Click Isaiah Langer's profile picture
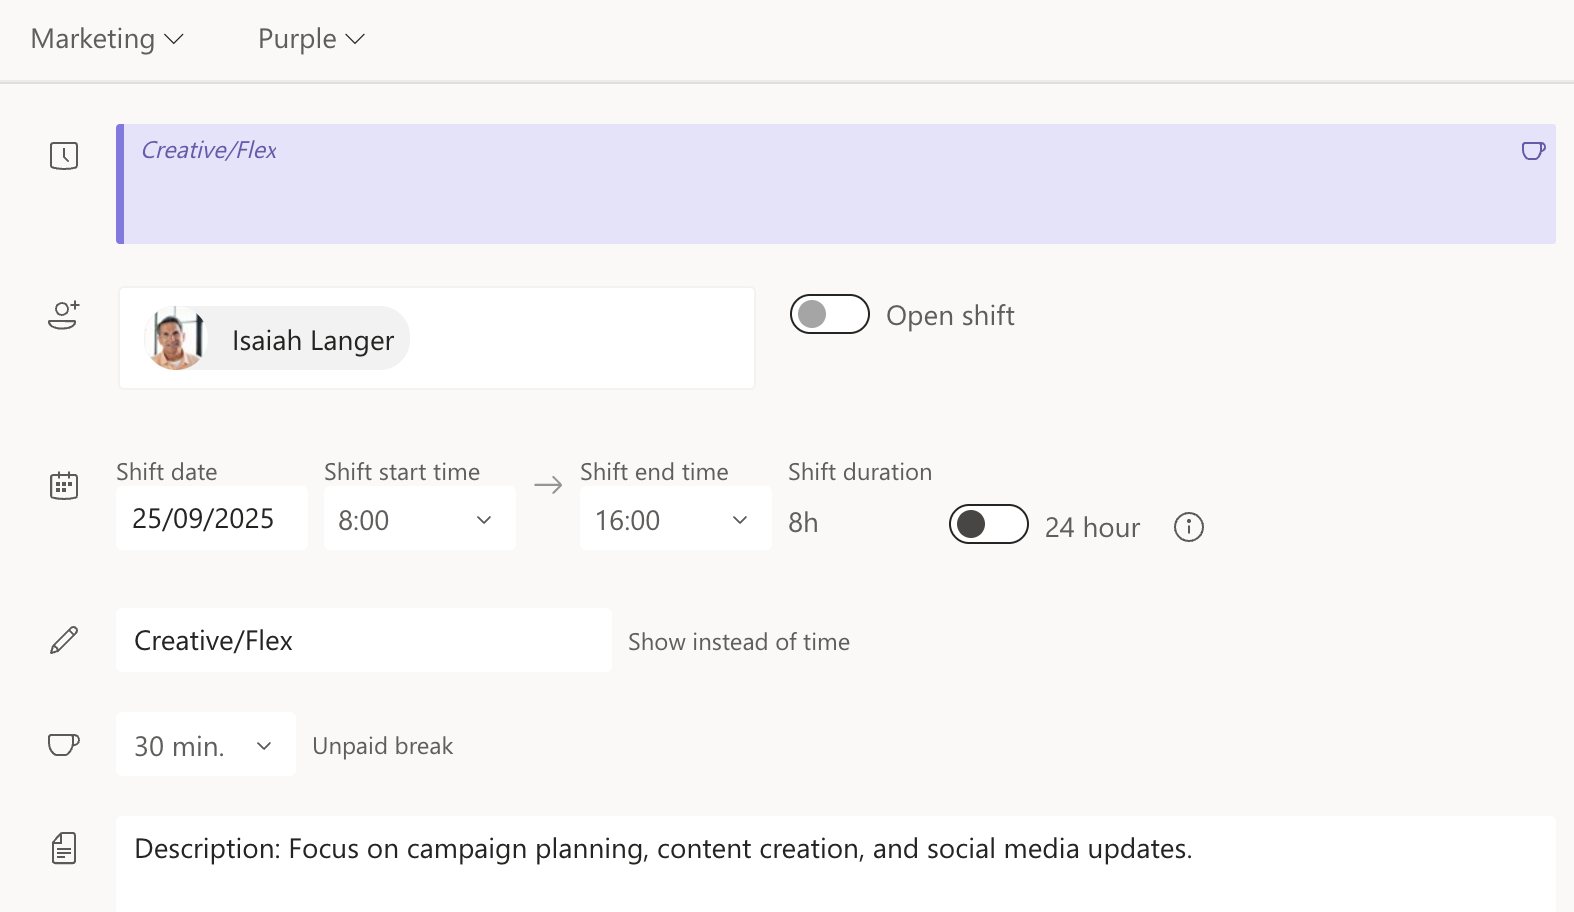1574x912 pixels. coord(177,339)
